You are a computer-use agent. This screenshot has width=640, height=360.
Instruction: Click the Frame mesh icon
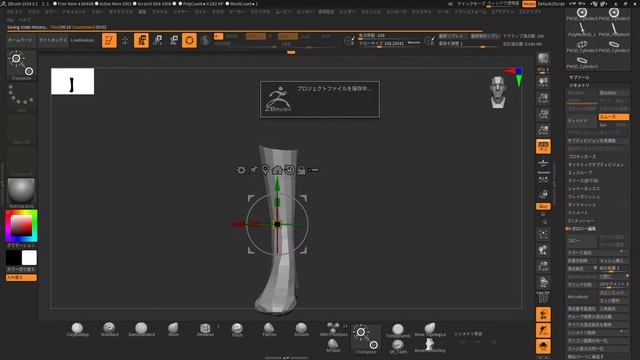(543, 234)
